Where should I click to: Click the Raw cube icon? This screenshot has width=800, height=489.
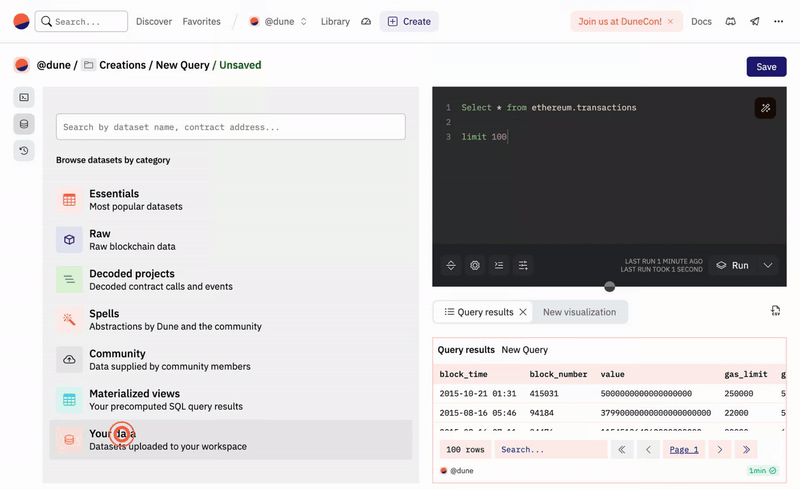coord(69,239)
